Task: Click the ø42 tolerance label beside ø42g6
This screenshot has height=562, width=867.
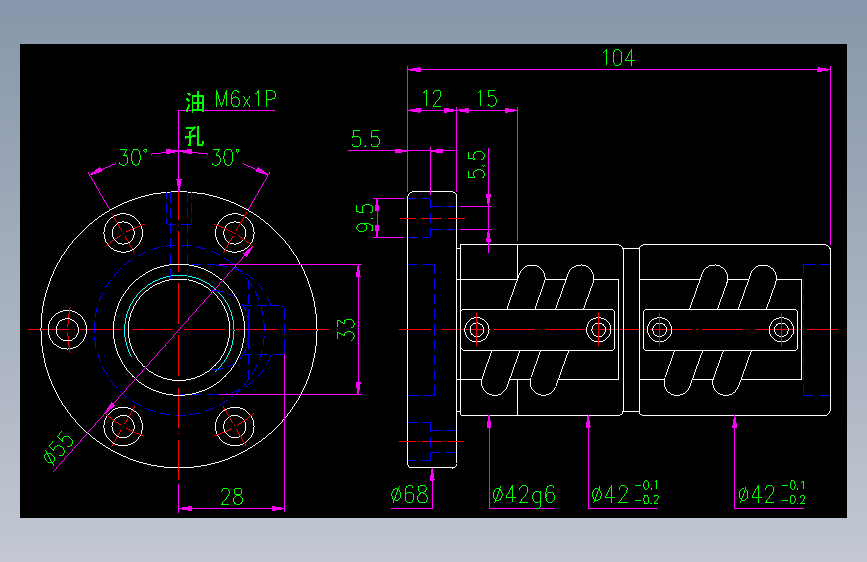Action: point(625,493)
